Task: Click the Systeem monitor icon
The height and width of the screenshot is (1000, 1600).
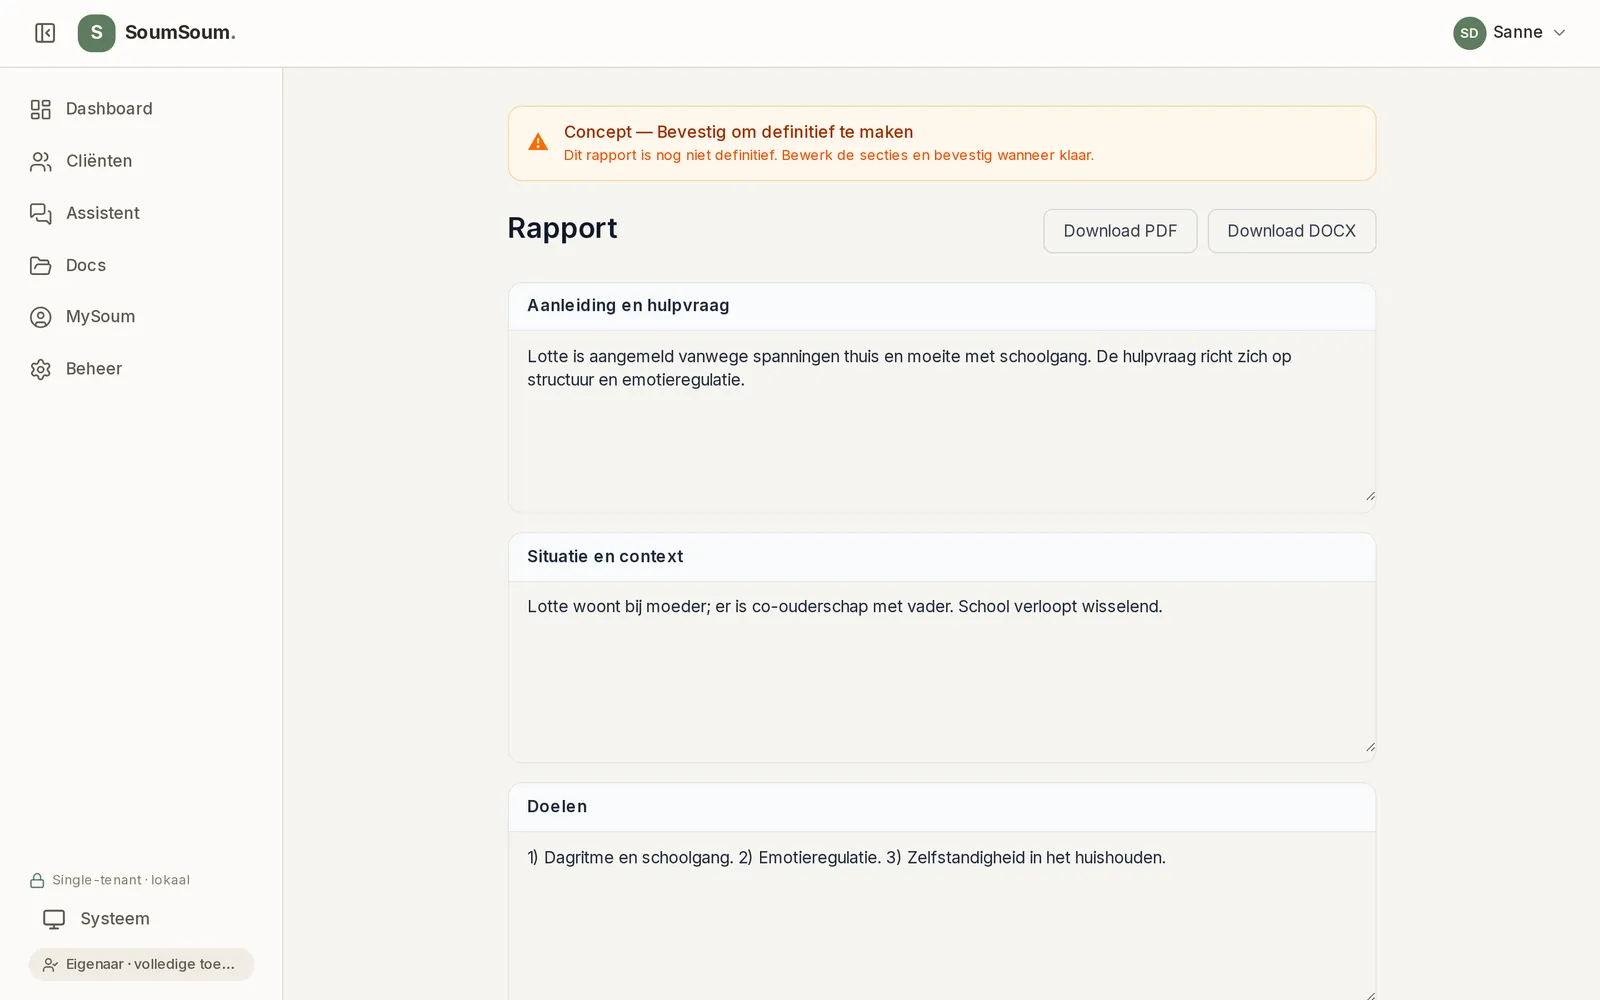Action: 54,919
